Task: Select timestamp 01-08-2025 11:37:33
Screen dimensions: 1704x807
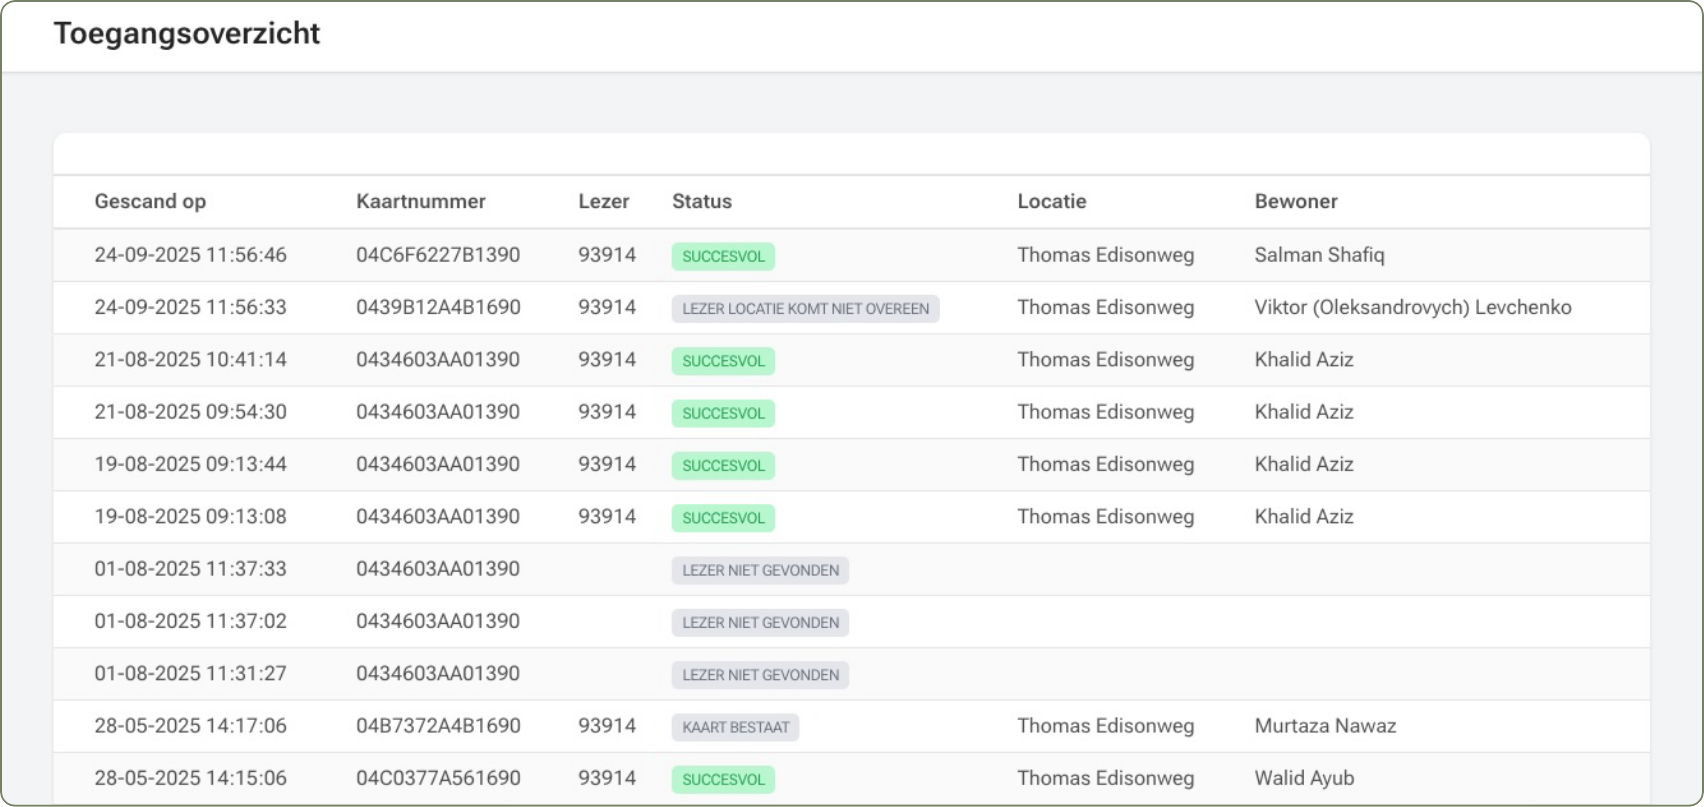Action: point(190,569)
